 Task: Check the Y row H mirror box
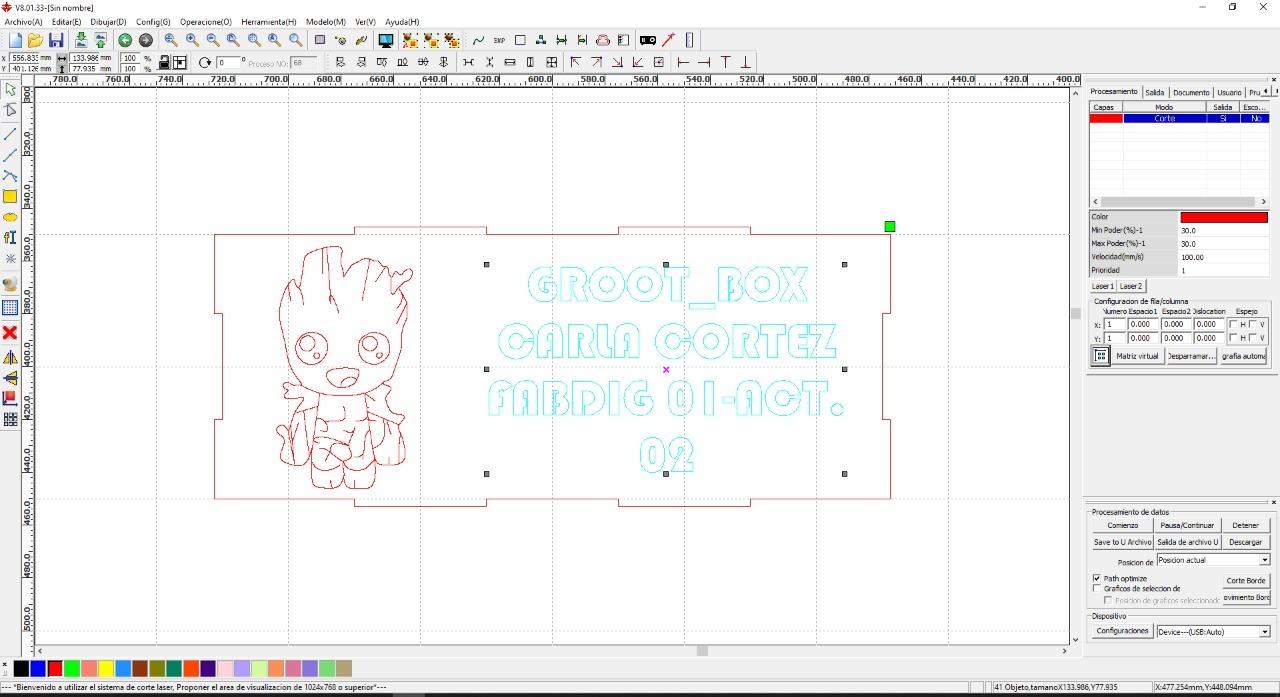pyautogui.click(x=1233, y=338)
